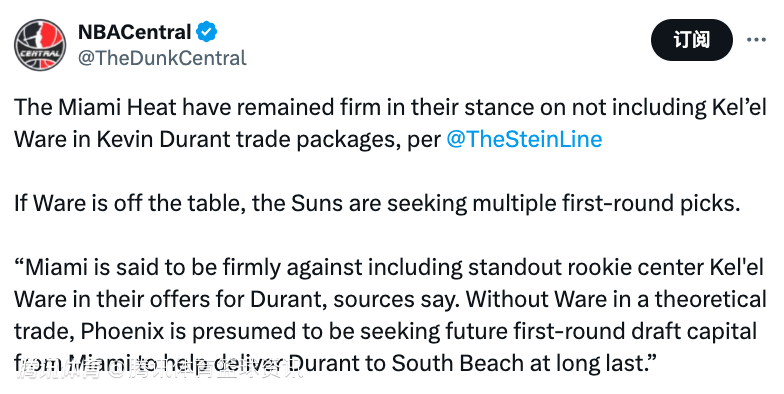Screen dimensions: 784x394
Task: Follow the @TheSteinLine mention link
Action: pyautogui.click(x=524, y=139)
